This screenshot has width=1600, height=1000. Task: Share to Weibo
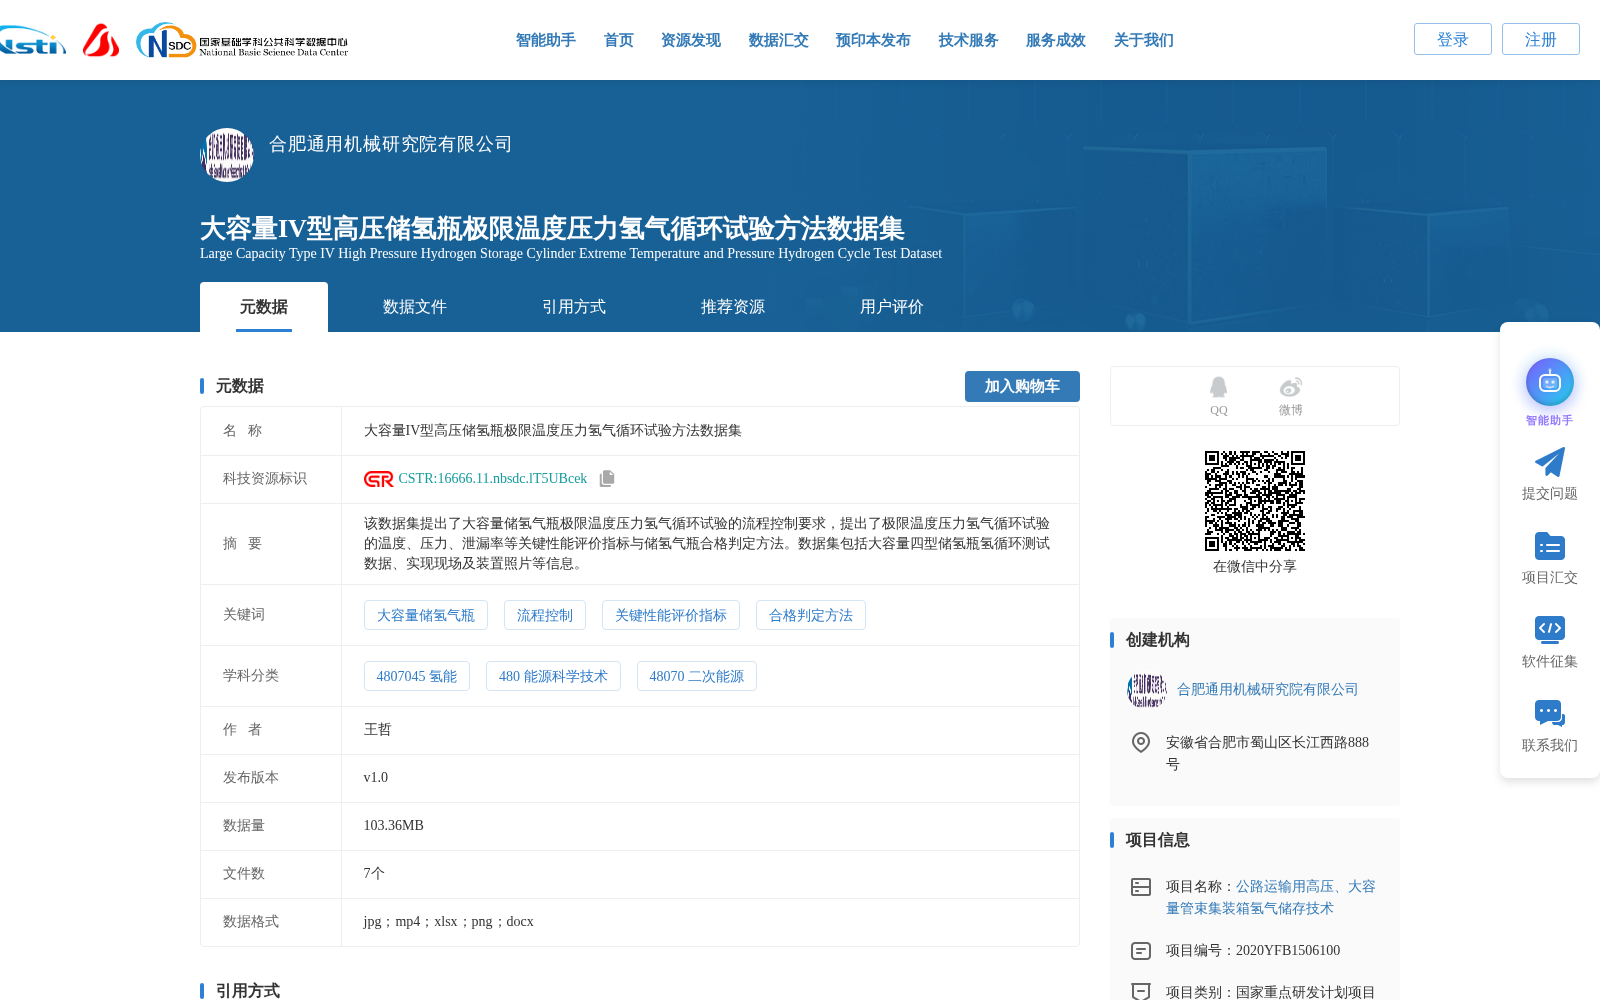1290,396
